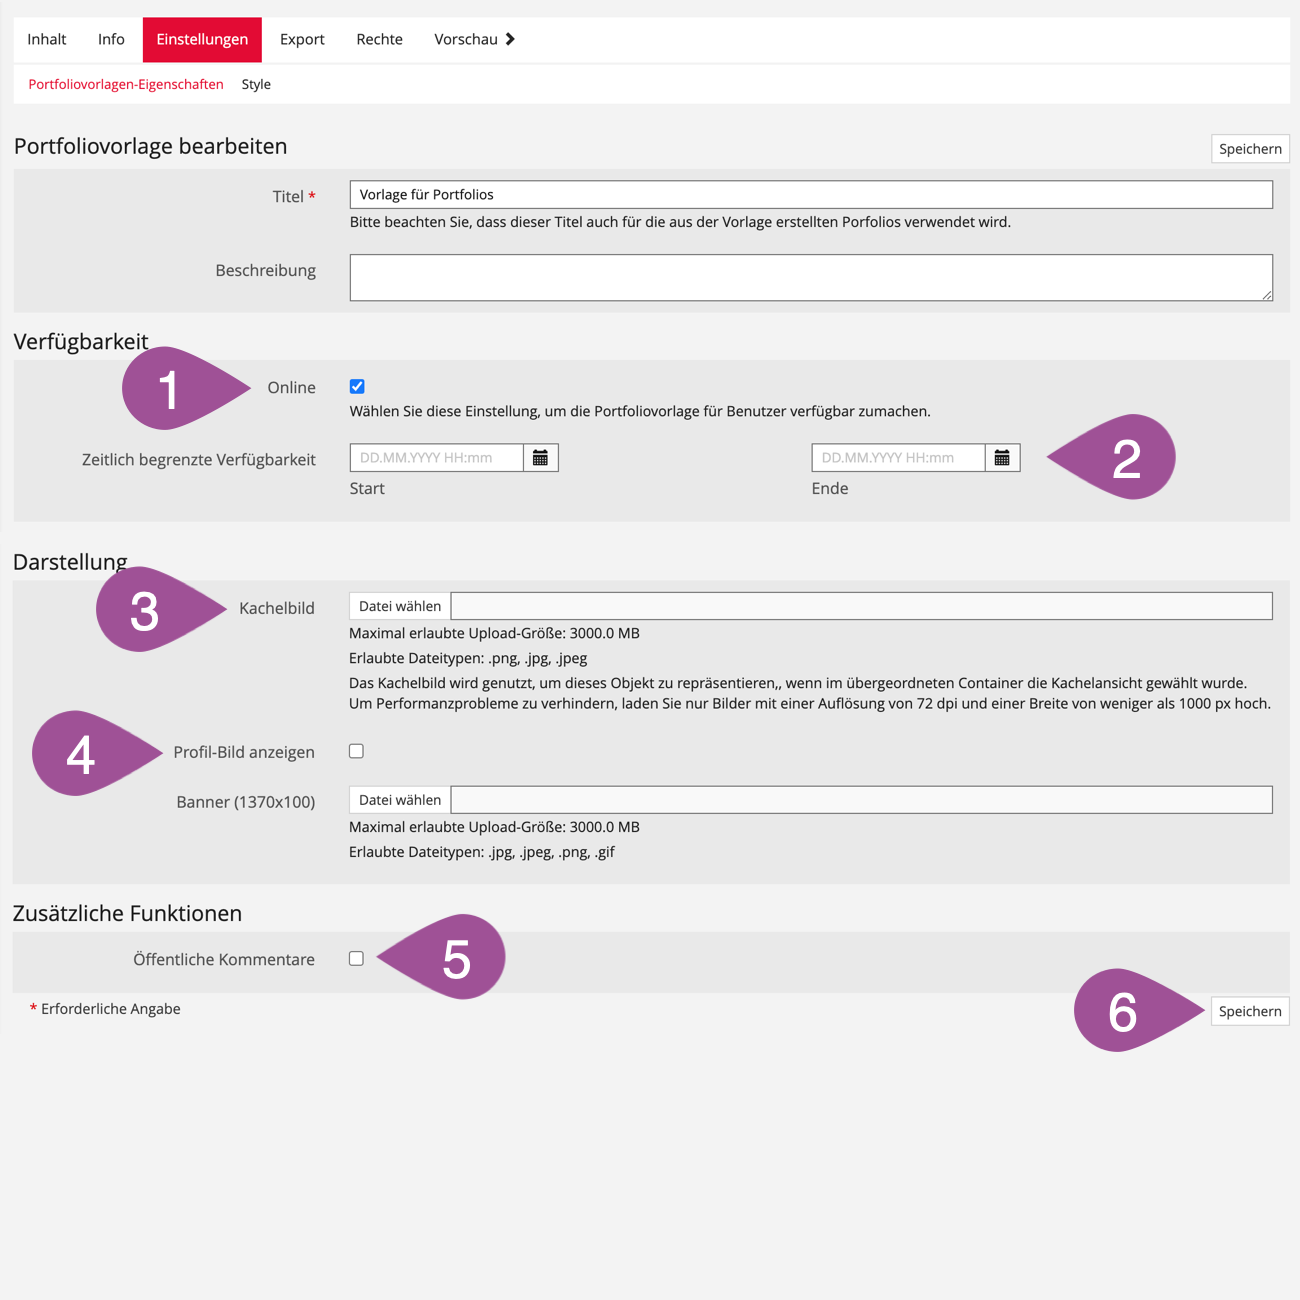Screen dimensions: 1300x1300
Task: Select the Einstellungen tab
Action: 202,39
